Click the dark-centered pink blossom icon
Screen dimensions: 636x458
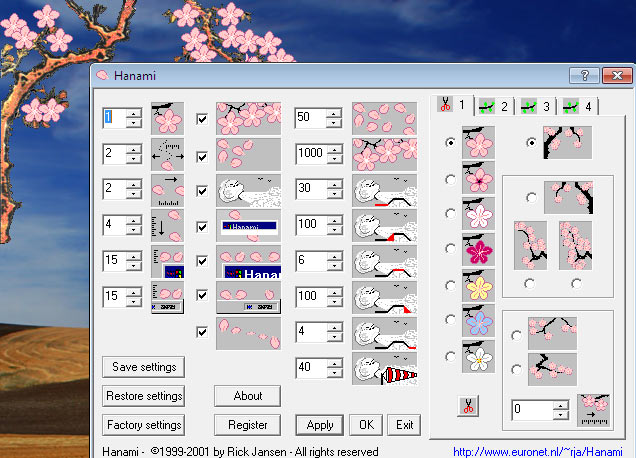tap(479, 178)
